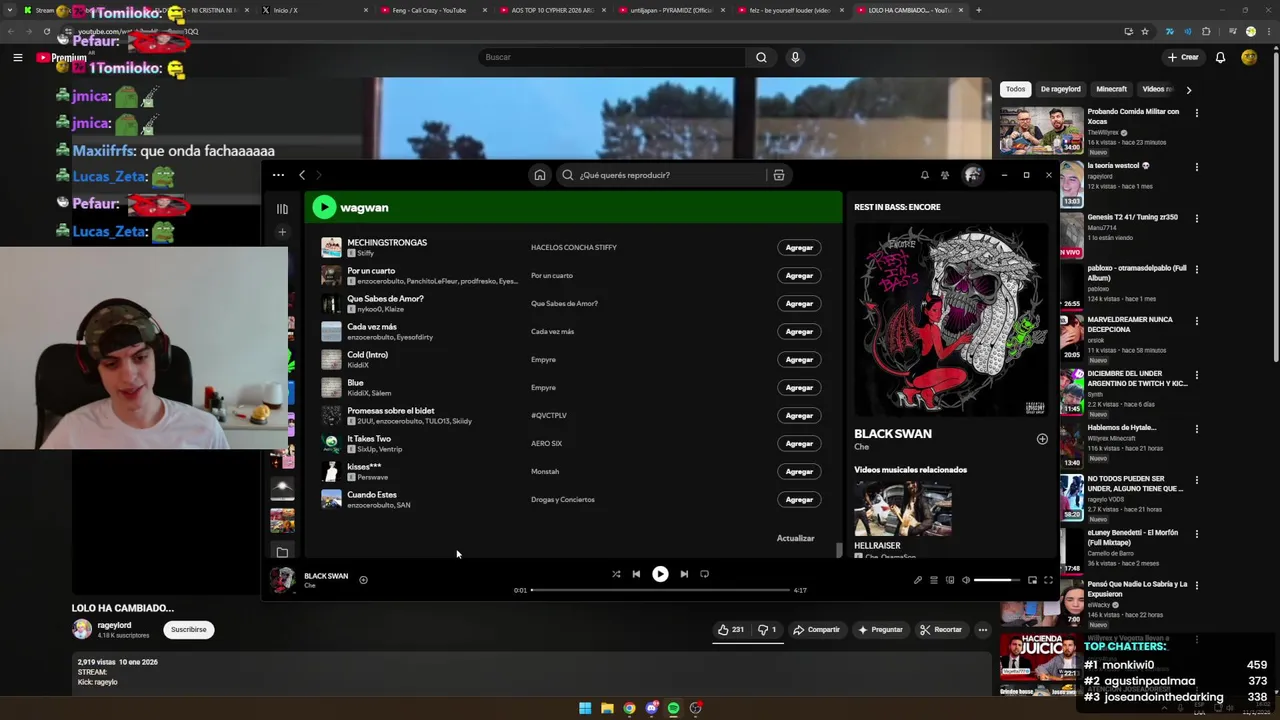The width and height of the screenshot is (1280, 720).
Task: Seek on the Spotify song progress bar
Action: tap(660, 590)
